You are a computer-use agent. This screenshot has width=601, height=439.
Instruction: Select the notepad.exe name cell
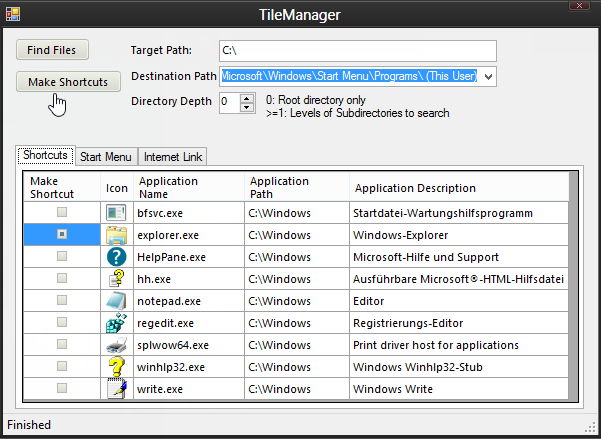pyautogui.click(x=189, y=301)
